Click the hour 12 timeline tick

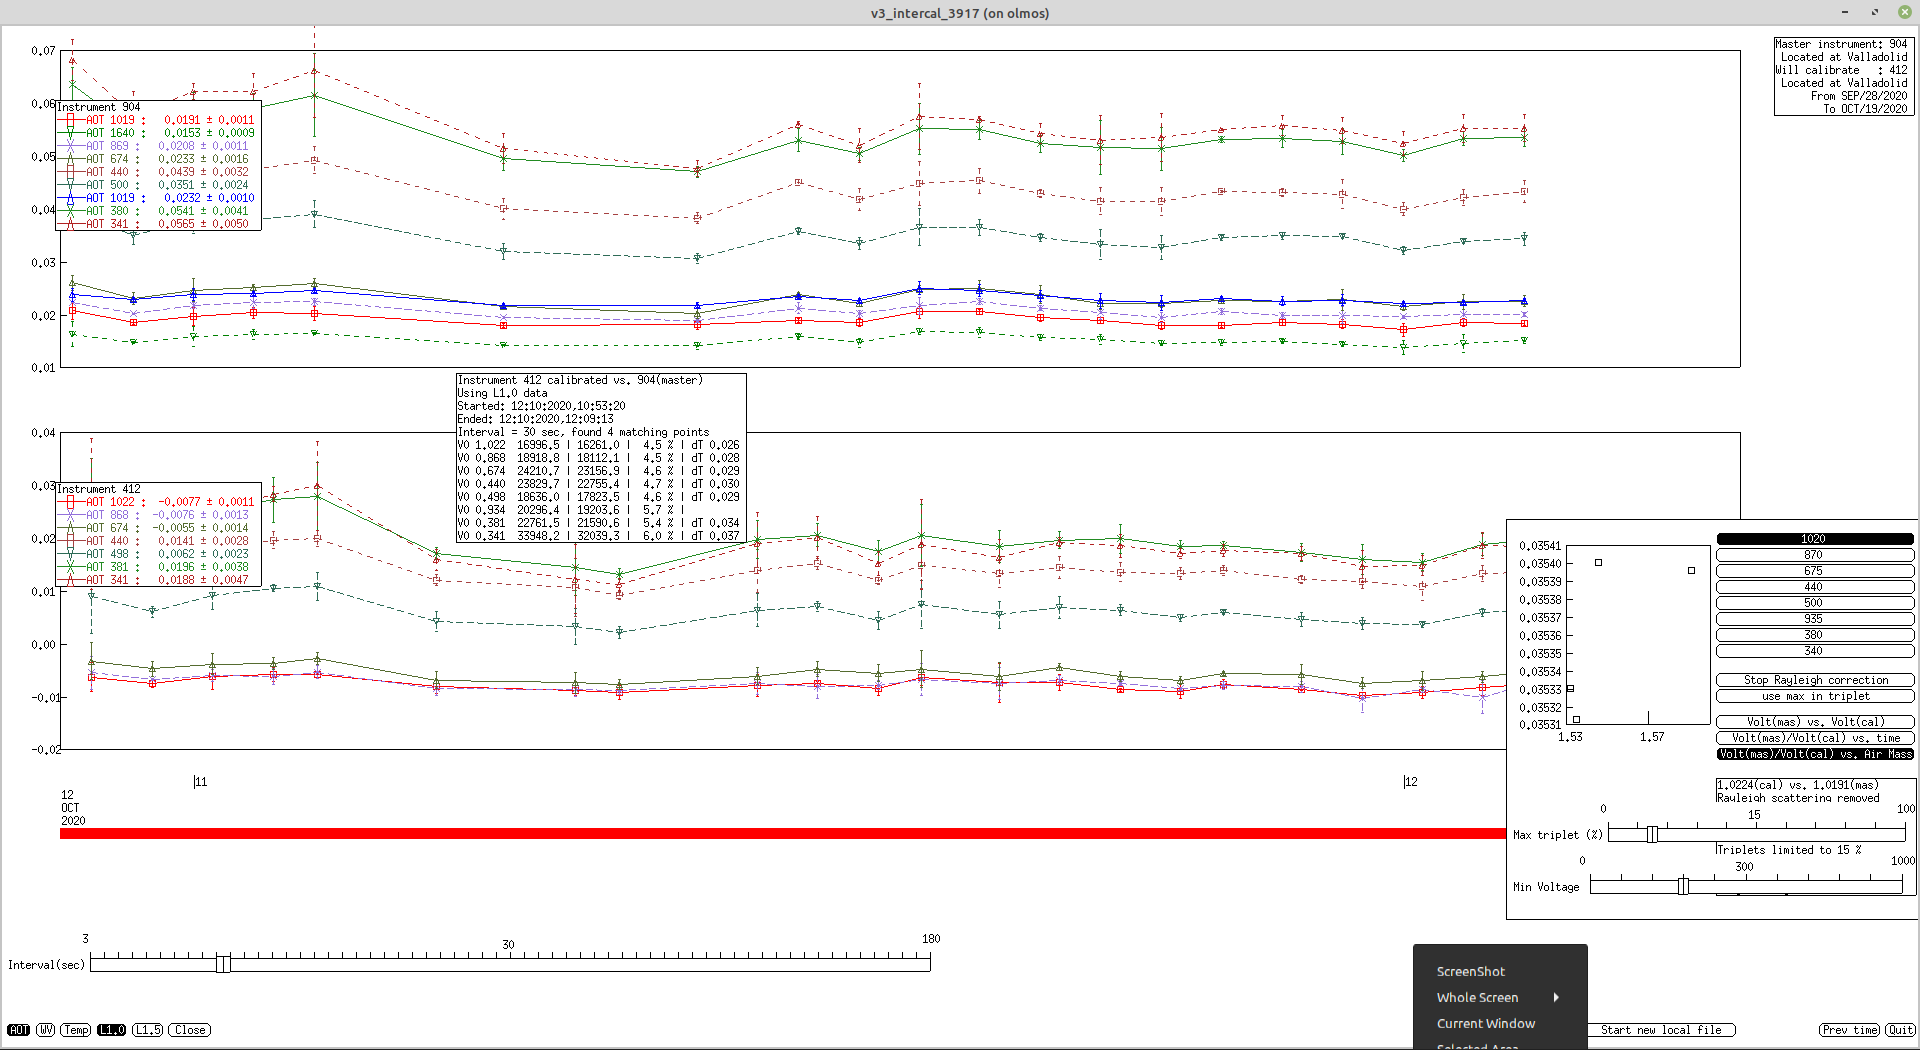click(x=1410, y=782)
